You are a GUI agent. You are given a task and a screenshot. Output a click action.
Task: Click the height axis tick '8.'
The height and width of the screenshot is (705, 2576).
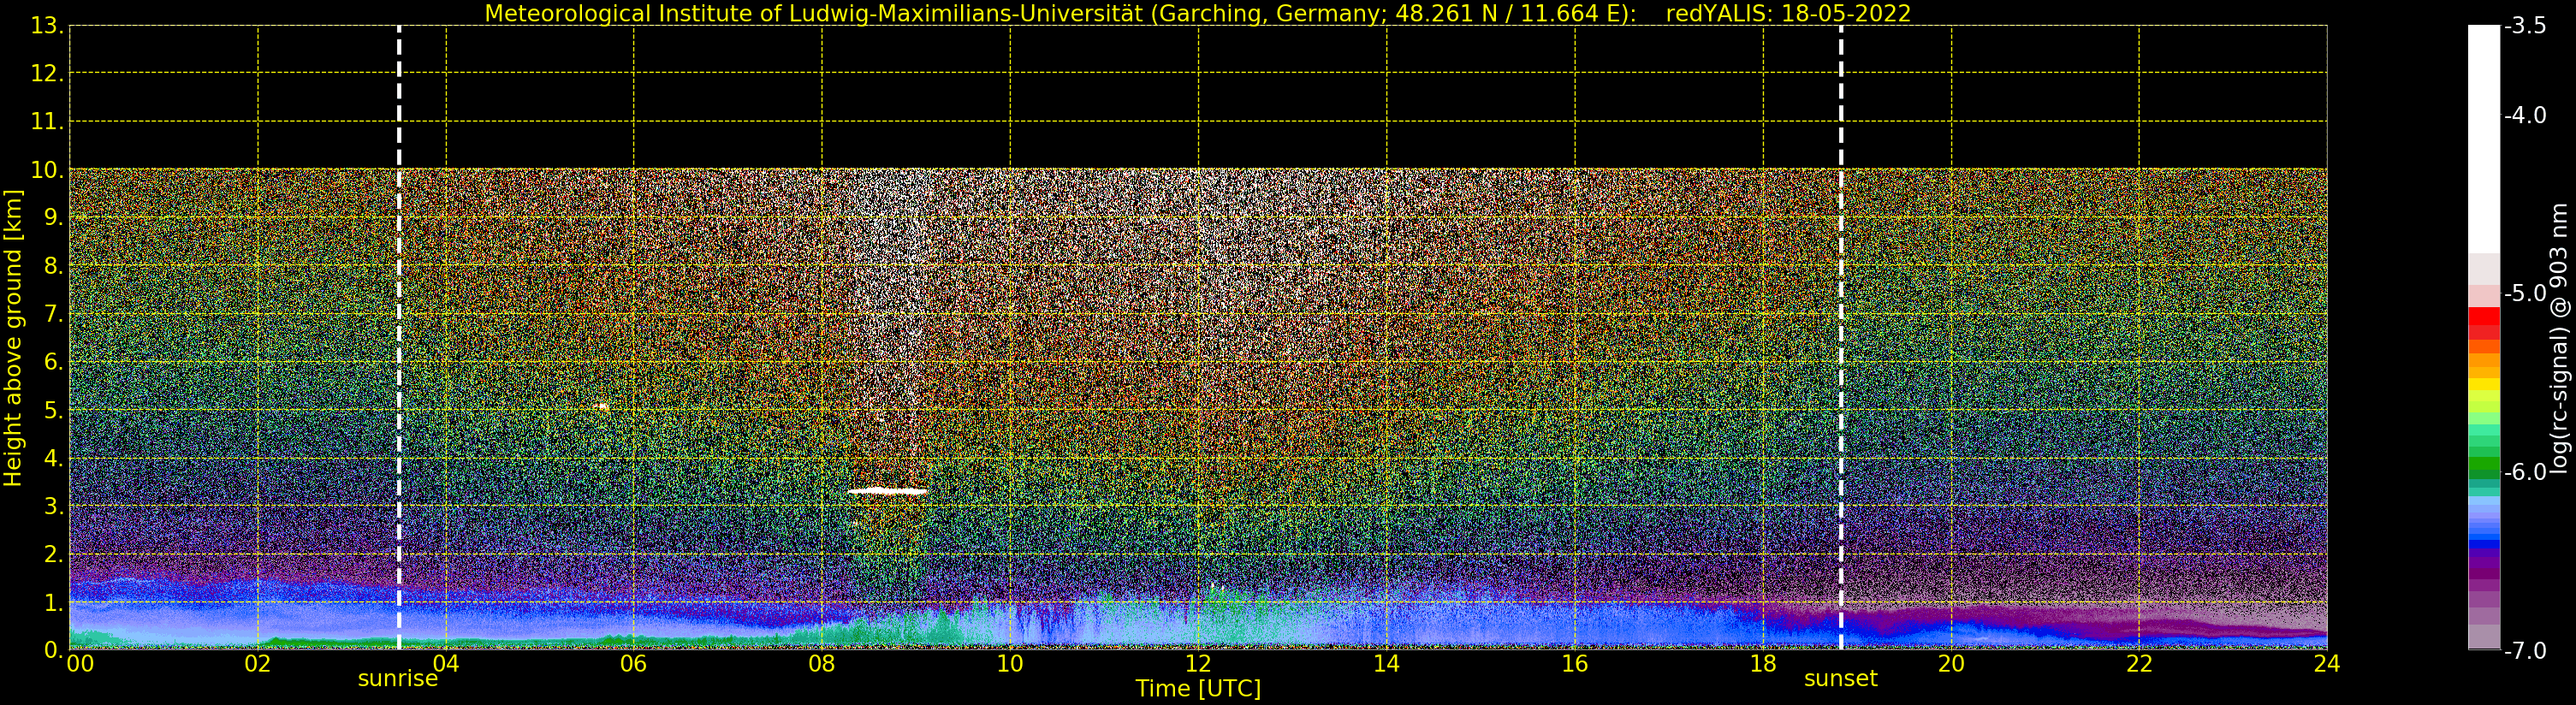[54, 266]
